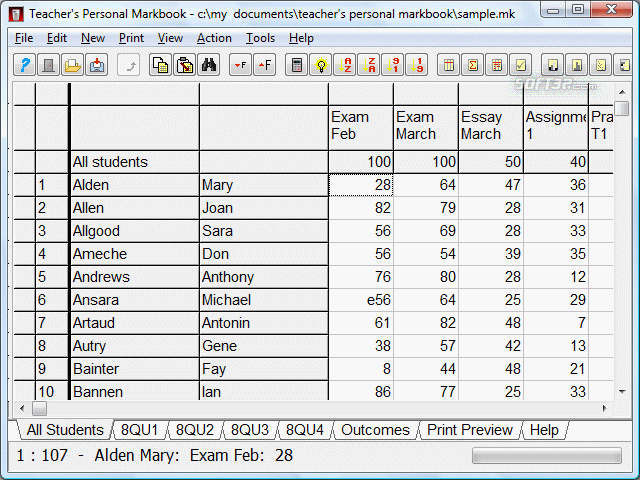Click the horizontal scrollbar left arrow
640x480 pixels.
pyautogui.click(x=22, y=408)
